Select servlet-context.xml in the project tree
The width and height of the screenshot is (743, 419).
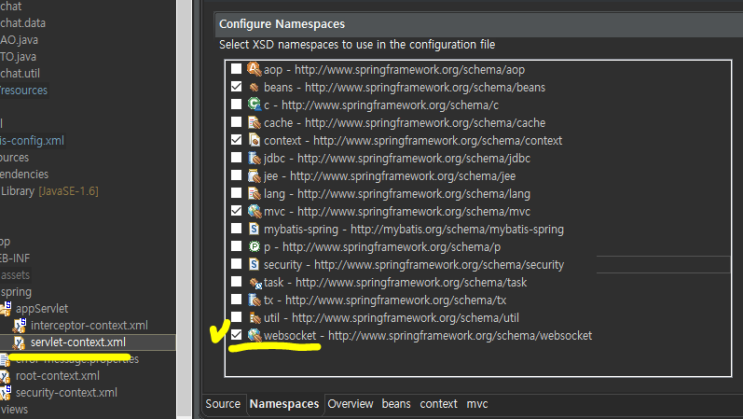click(78, 342)
